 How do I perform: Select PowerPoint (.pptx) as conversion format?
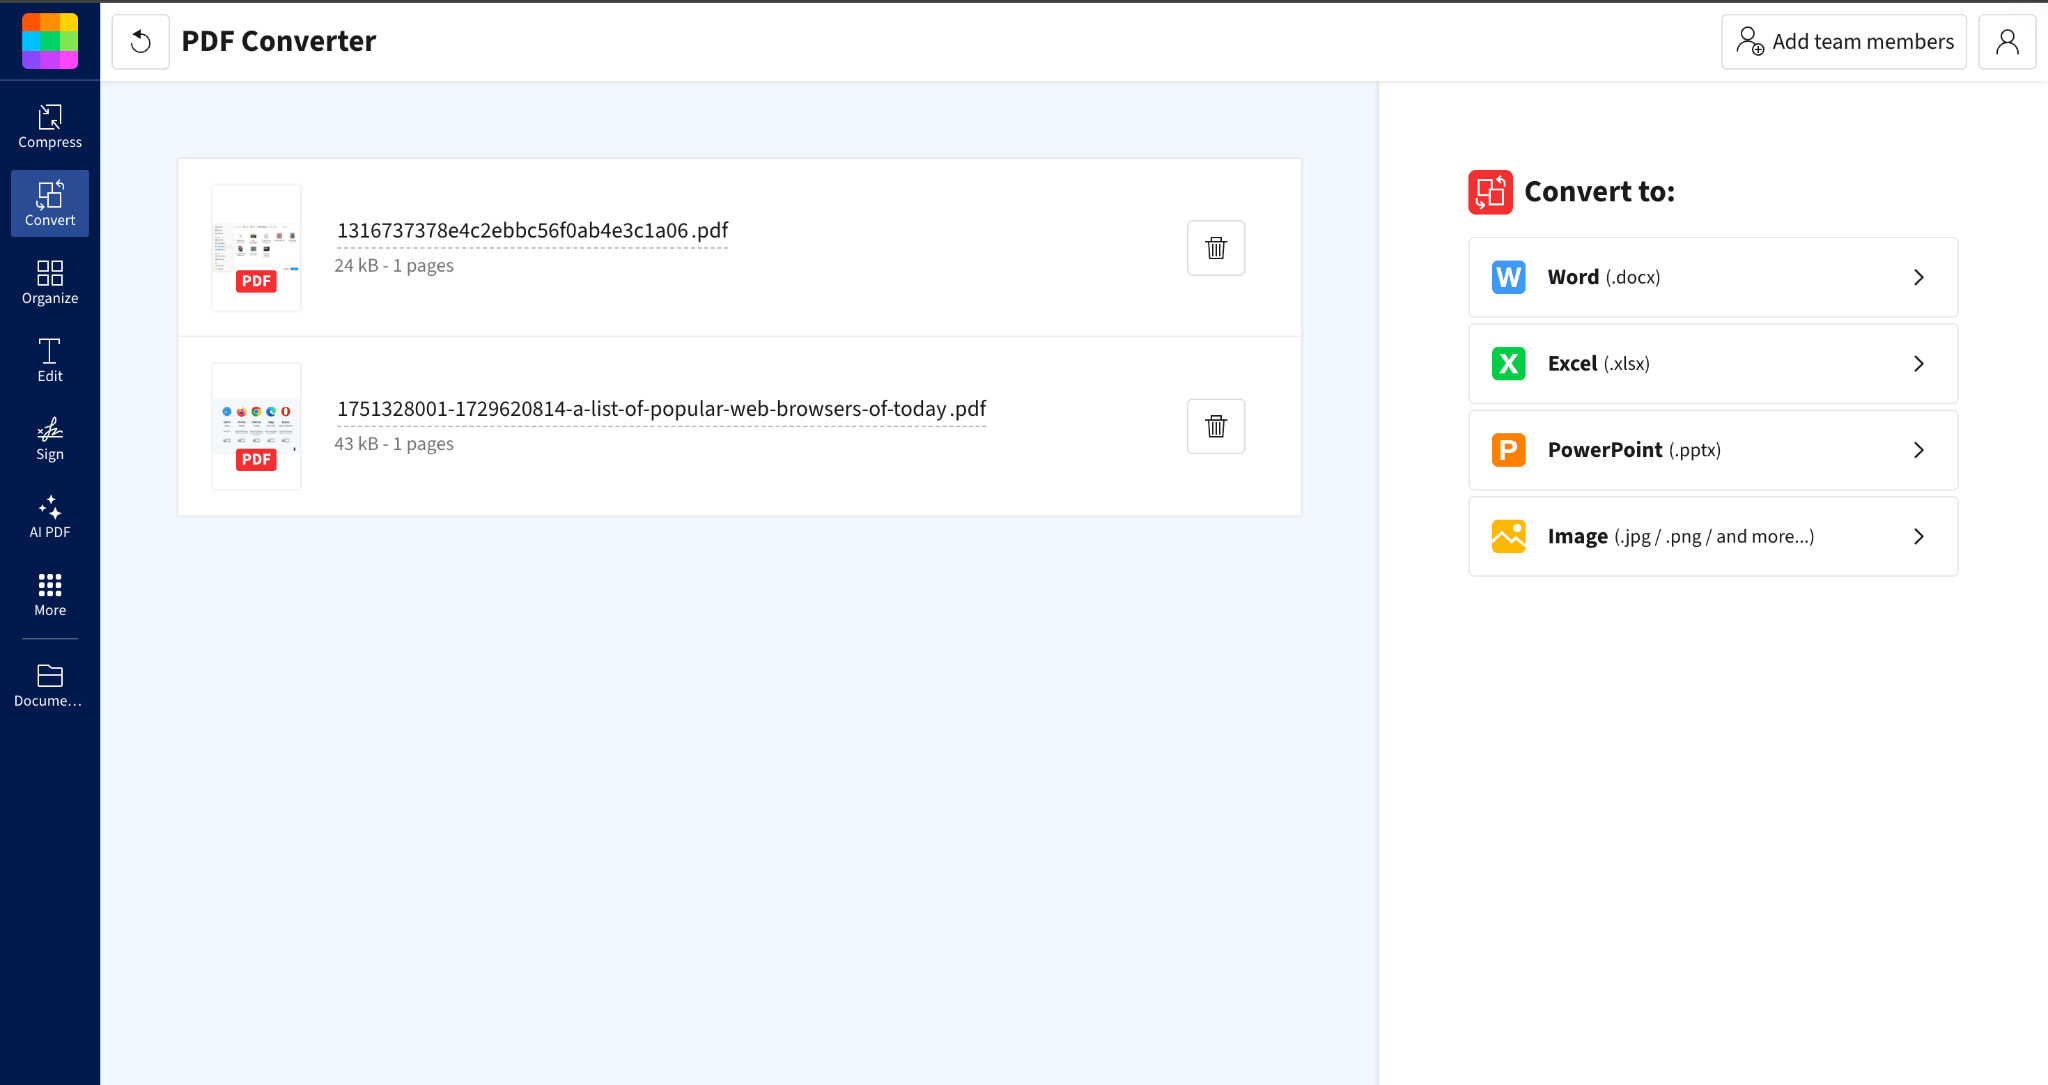[x=1711, y=450]
